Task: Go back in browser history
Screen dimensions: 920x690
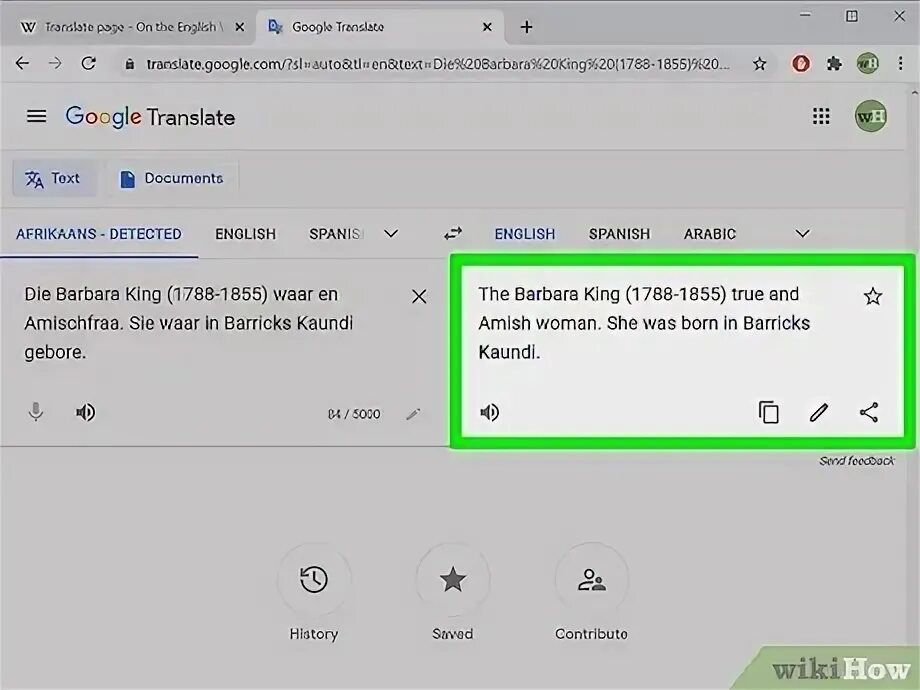Action: tap(22, 63)
